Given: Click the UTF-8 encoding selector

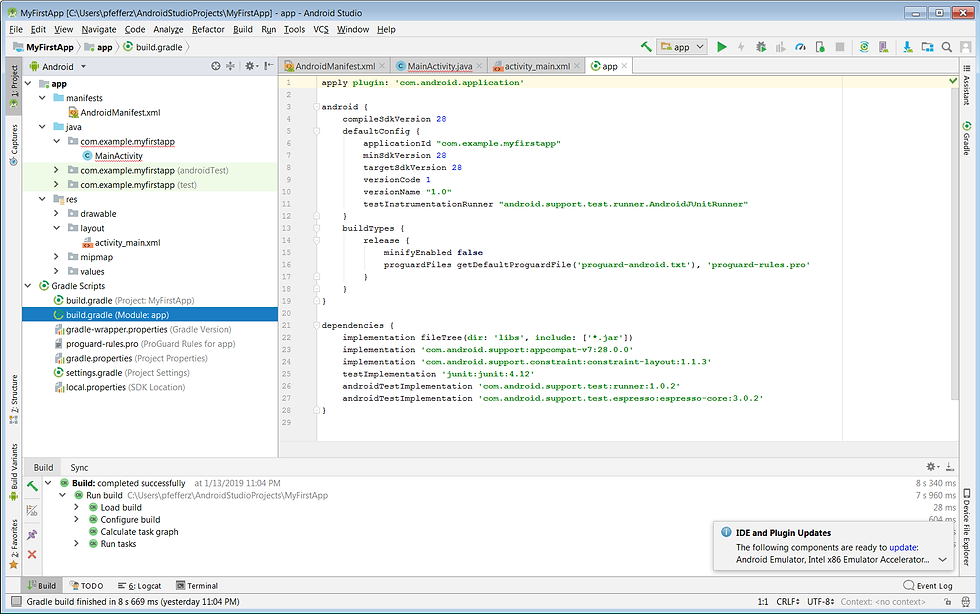Looking at the screenshot, I should [x=820, y=601].
